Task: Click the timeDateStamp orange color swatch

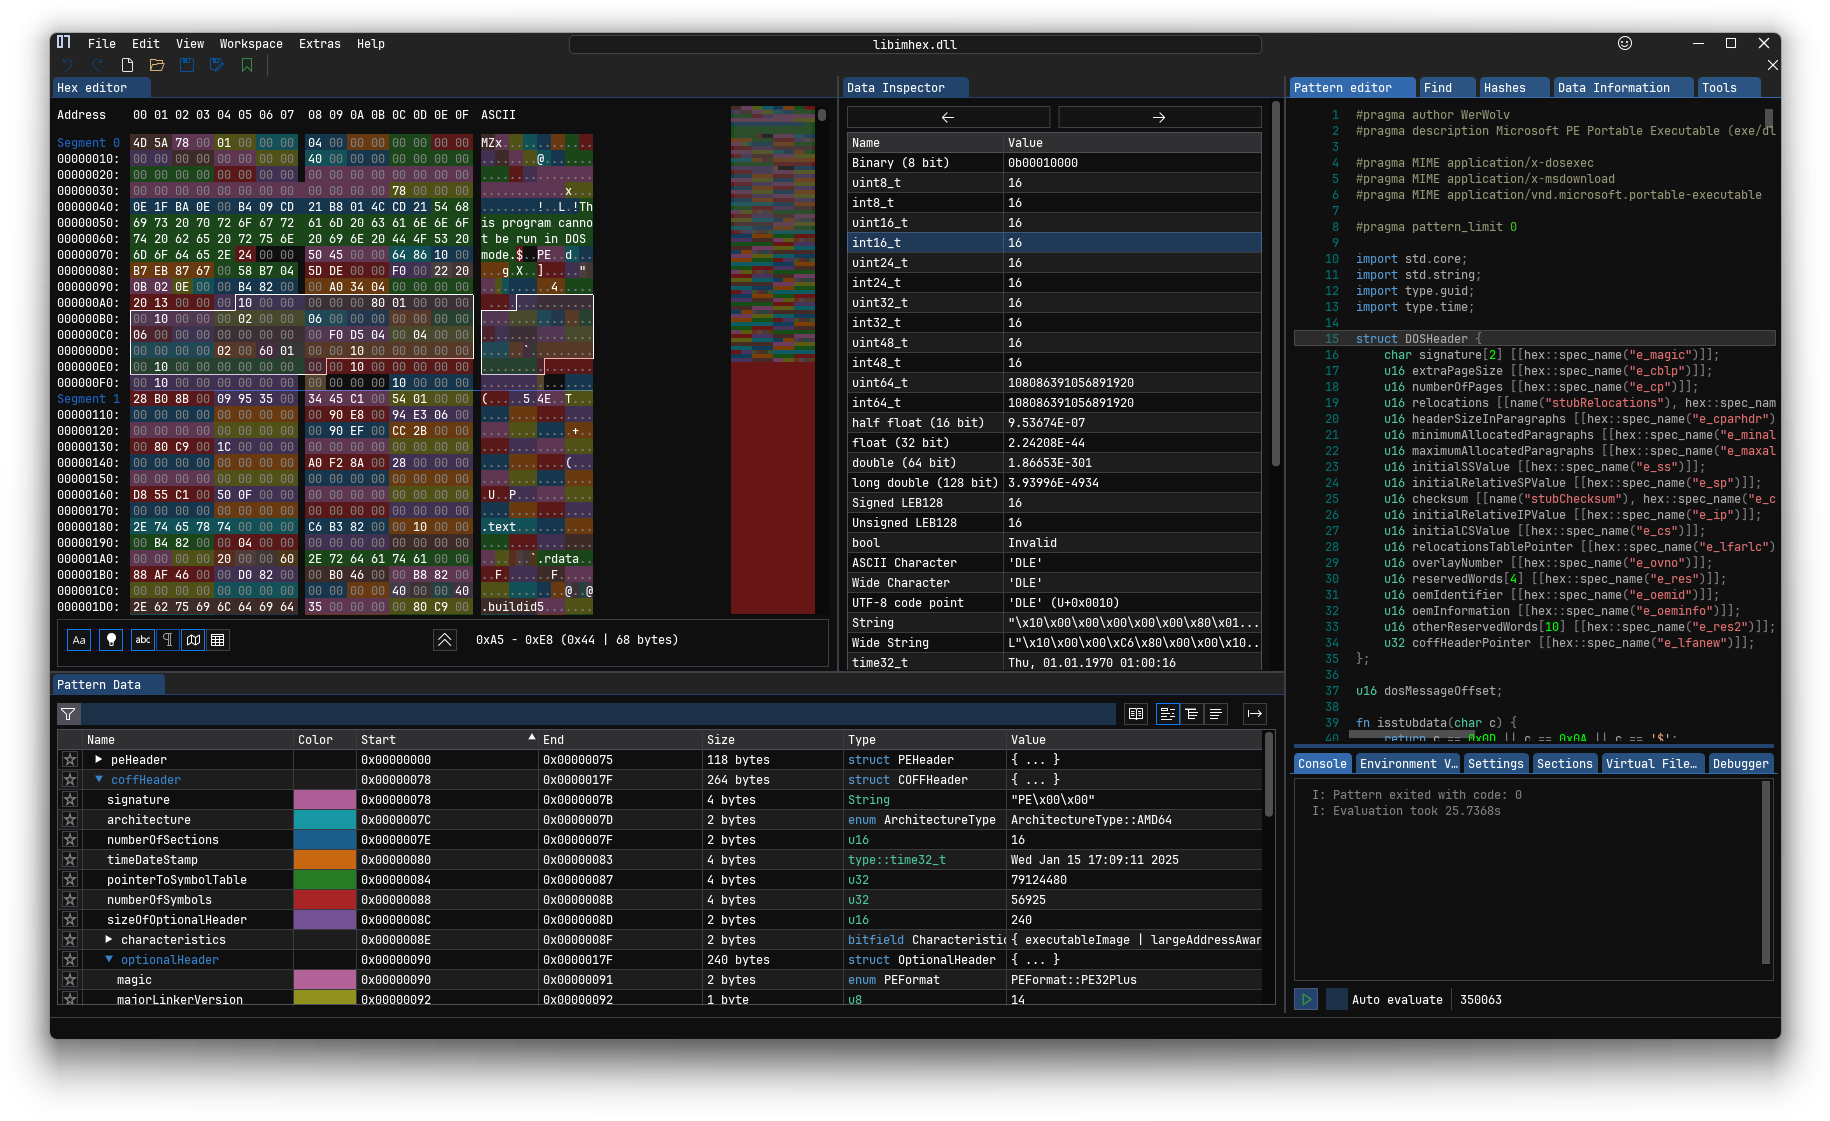Action: pos(324,860)
